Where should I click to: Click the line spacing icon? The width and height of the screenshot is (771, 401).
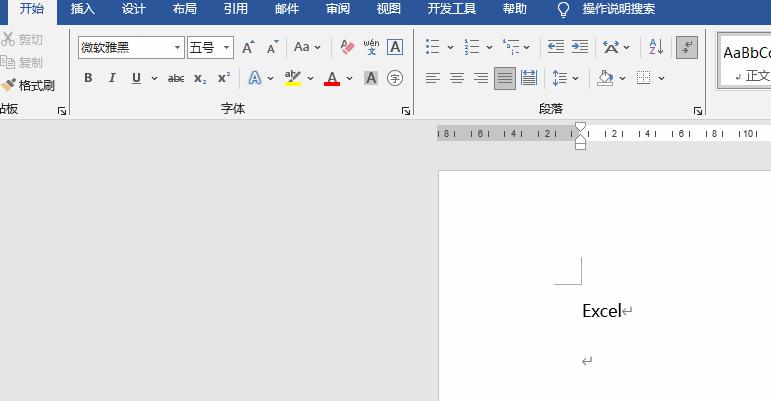pyautogui.click(x=560, y=78)
